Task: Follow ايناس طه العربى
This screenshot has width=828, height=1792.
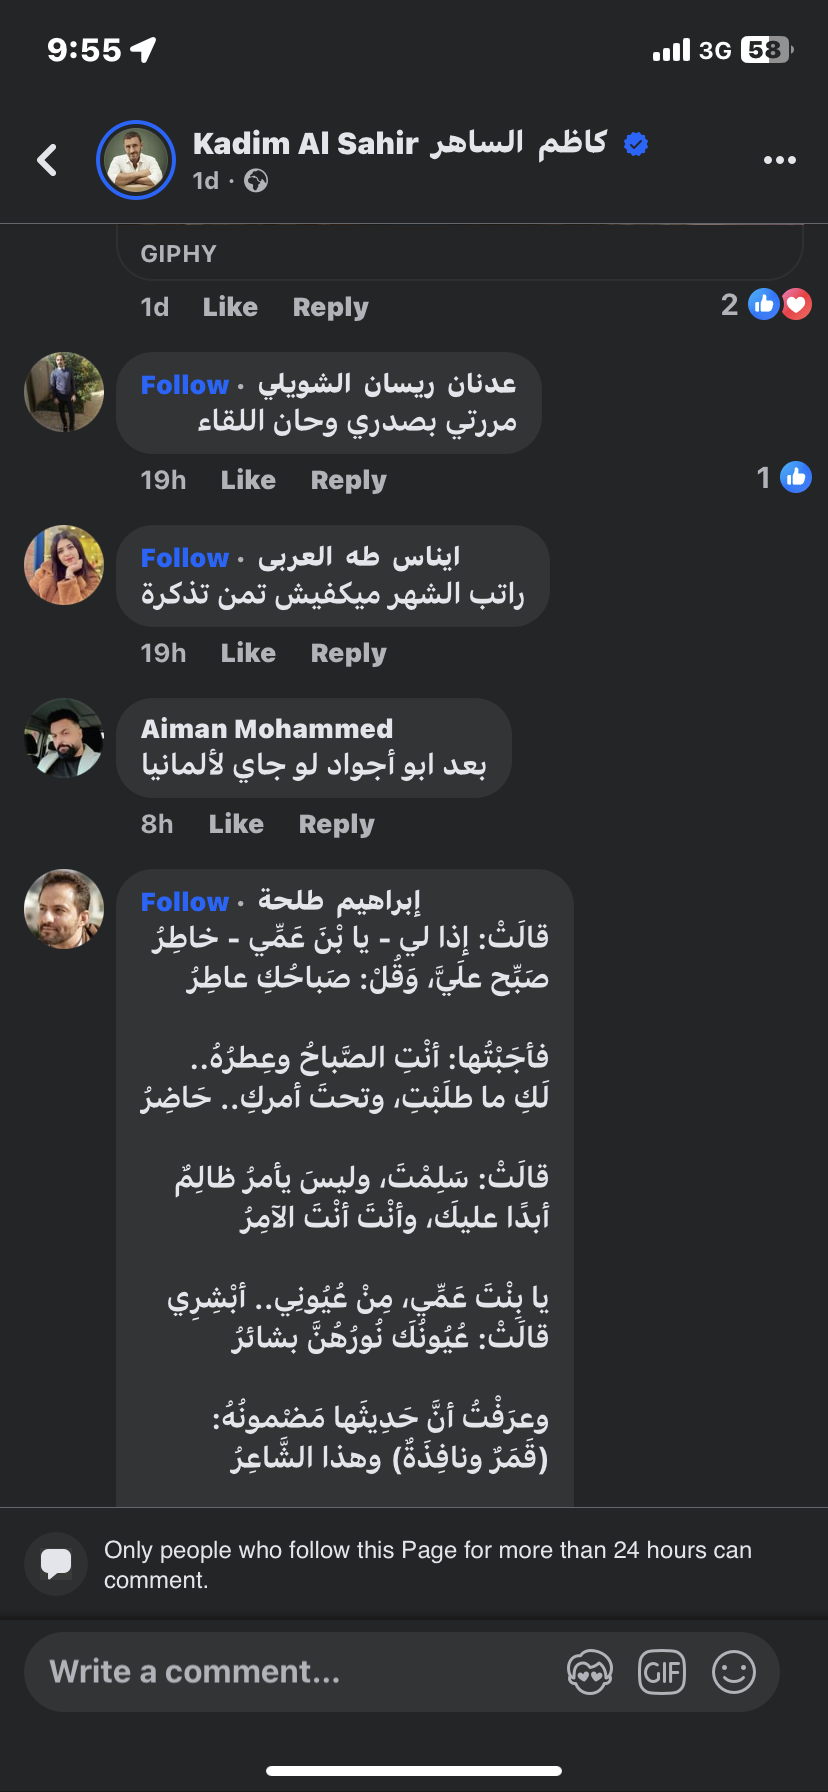Action: pyautogui.click(x=185, y=558)
